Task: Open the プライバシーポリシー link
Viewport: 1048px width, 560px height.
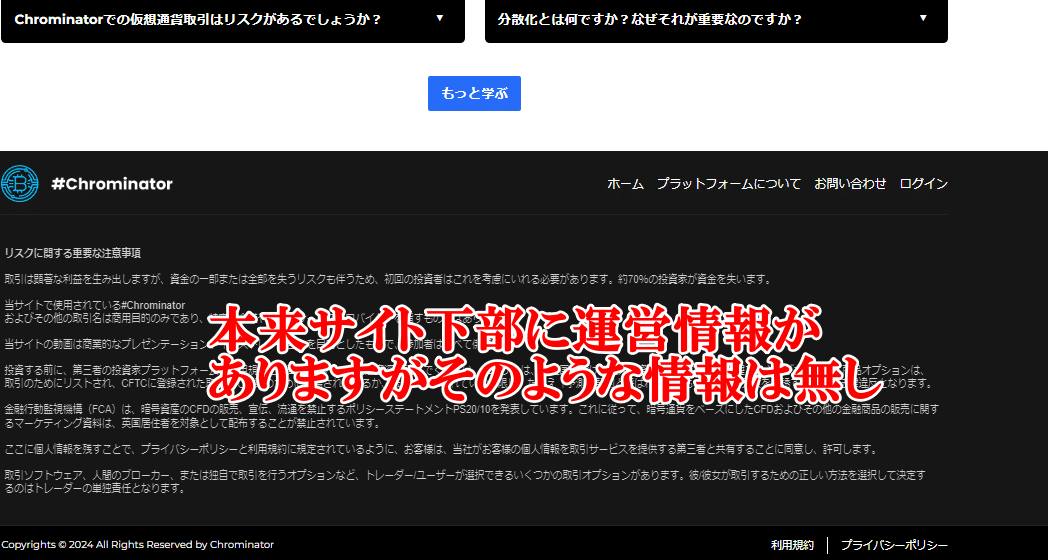Action: 894,545
